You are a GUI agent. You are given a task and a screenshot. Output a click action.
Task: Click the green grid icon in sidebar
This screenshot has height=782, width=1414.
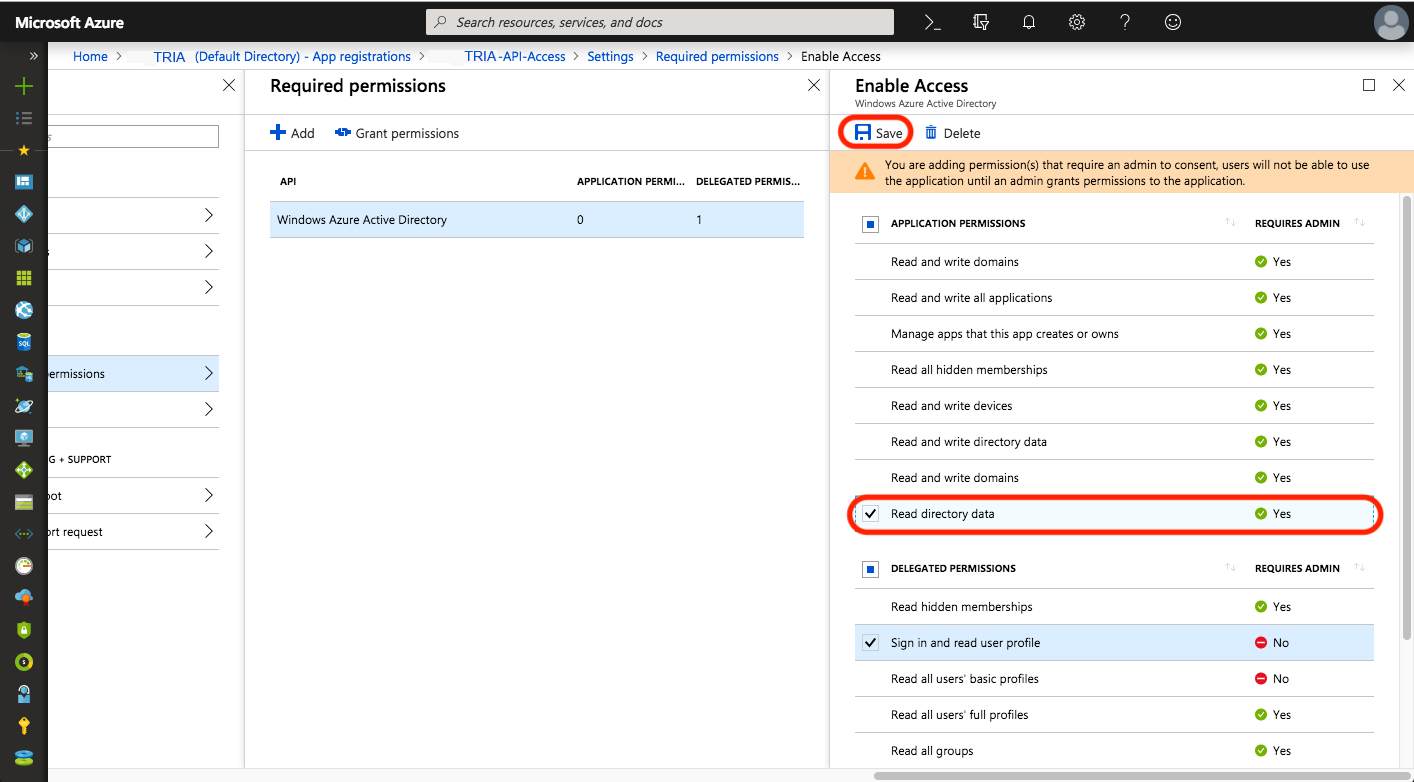click(x=24, y=278)
